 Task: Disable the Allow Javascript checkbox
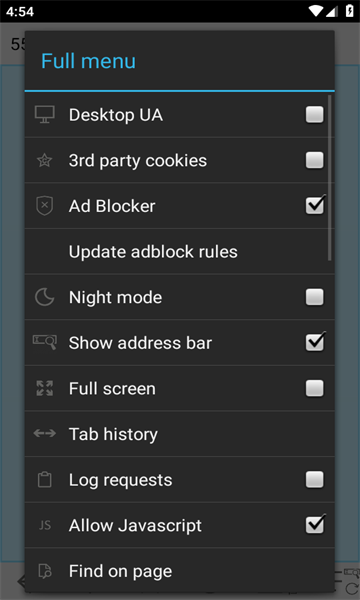pyautogui.click(x=314, y=525)
